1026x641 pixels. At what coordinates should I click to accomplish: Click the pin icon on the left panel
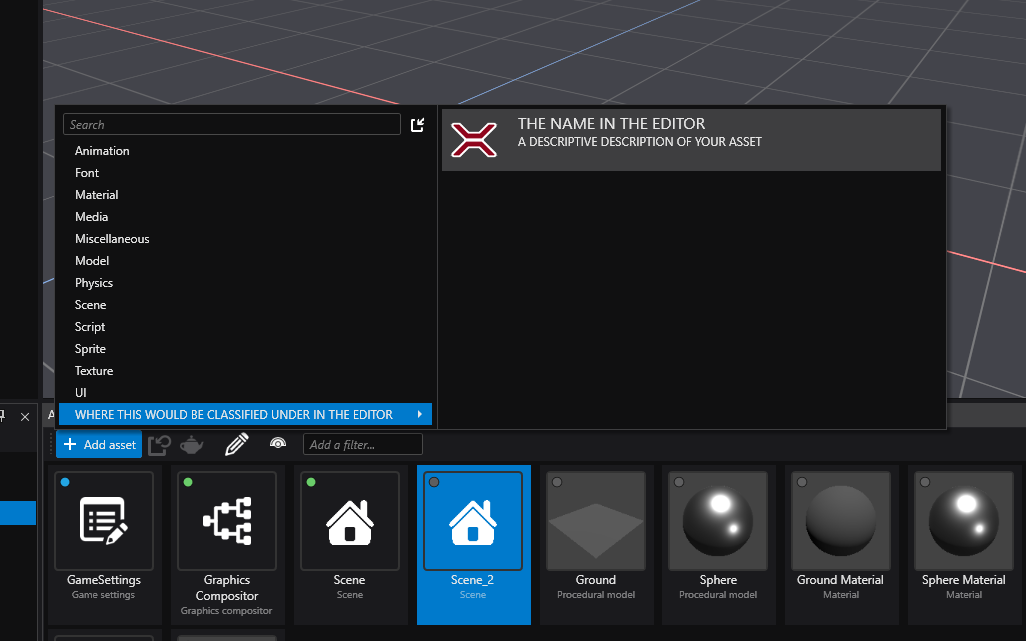pyautogui.click(x=3, y=416)
